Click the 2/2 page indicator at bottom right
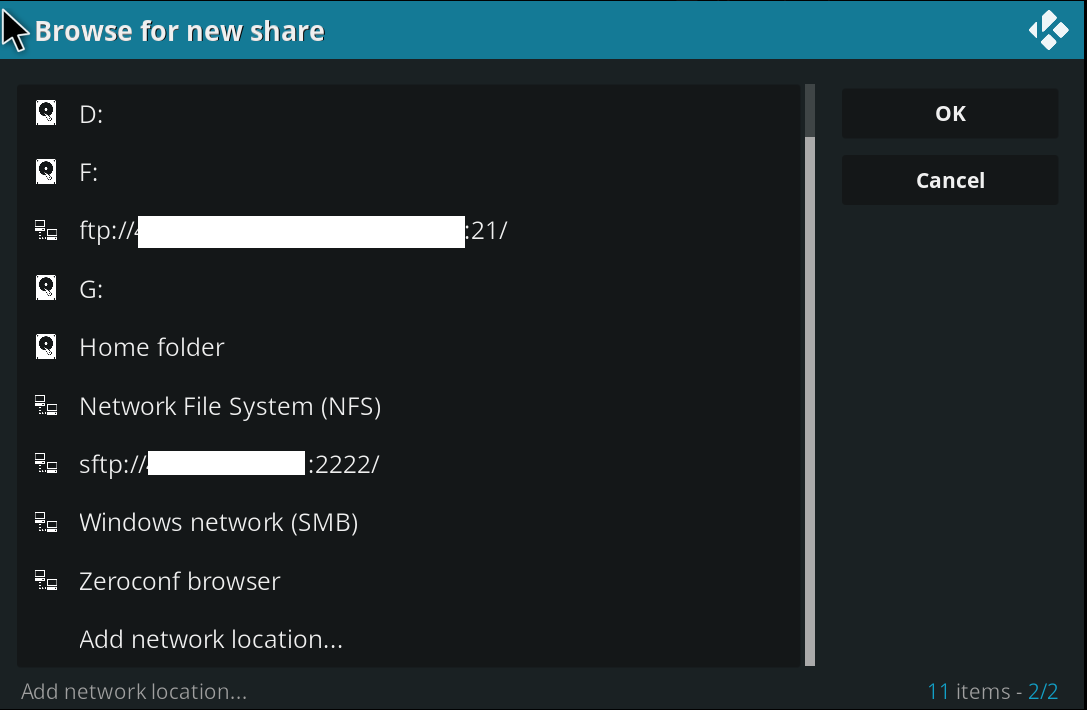The image size is (1087, 710). (x=1043, y=691)
